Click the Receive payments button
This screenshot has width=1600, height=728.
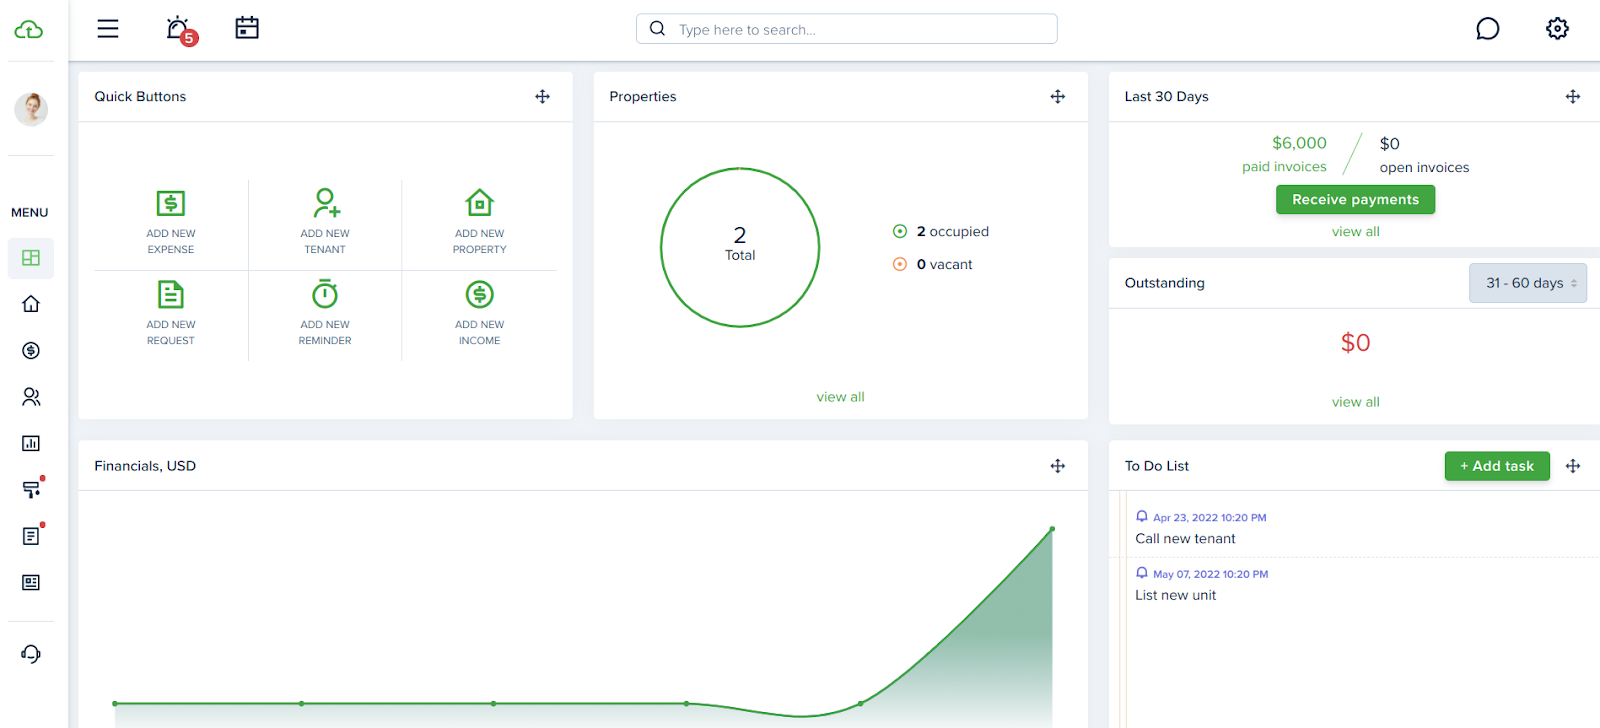(x=1355, y=200)
